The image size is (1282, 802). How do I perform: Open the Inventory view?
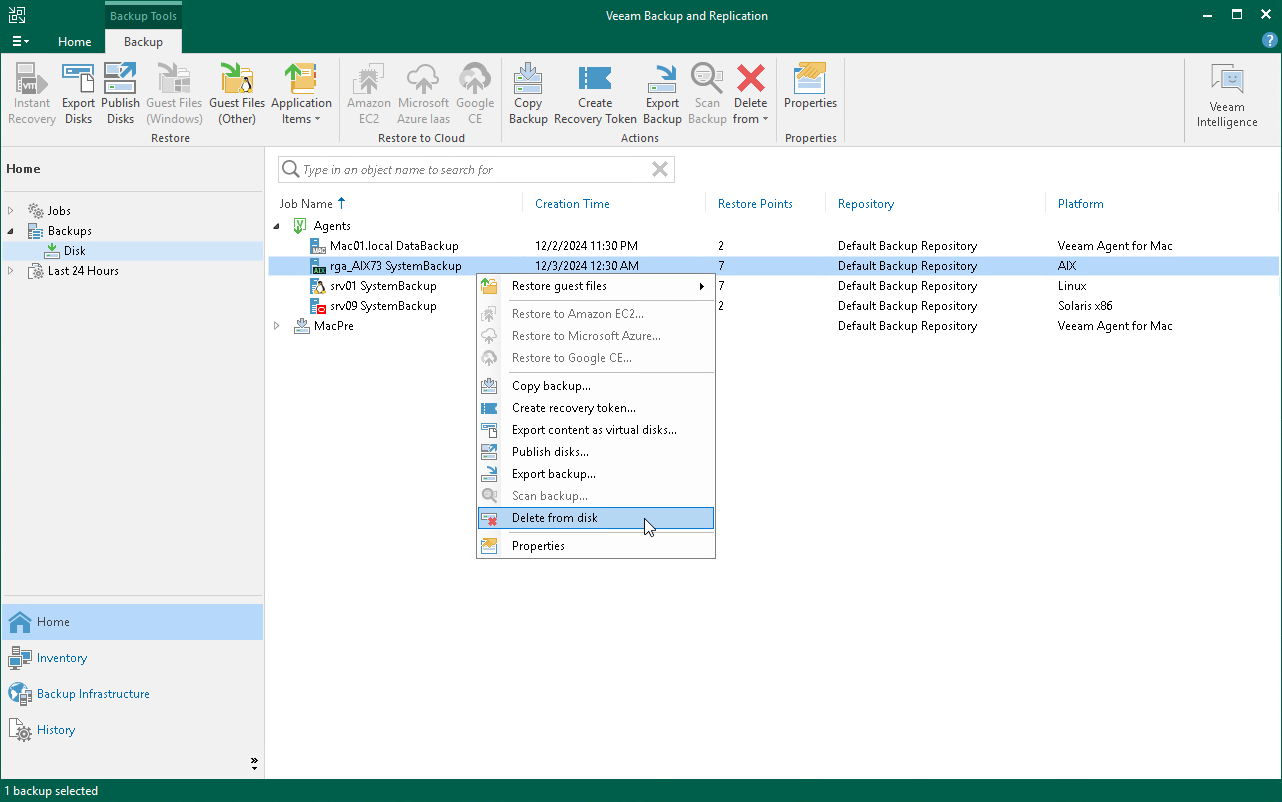[132, 658]
